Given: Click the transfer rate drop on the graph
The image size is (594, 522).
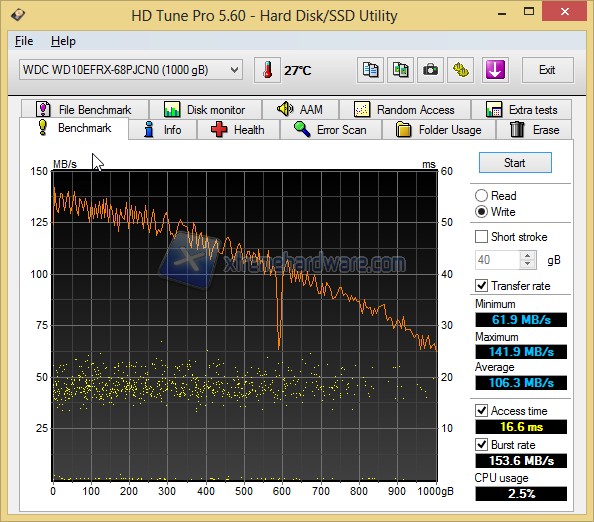Looking at the screenshot, I should coord(280,311).
